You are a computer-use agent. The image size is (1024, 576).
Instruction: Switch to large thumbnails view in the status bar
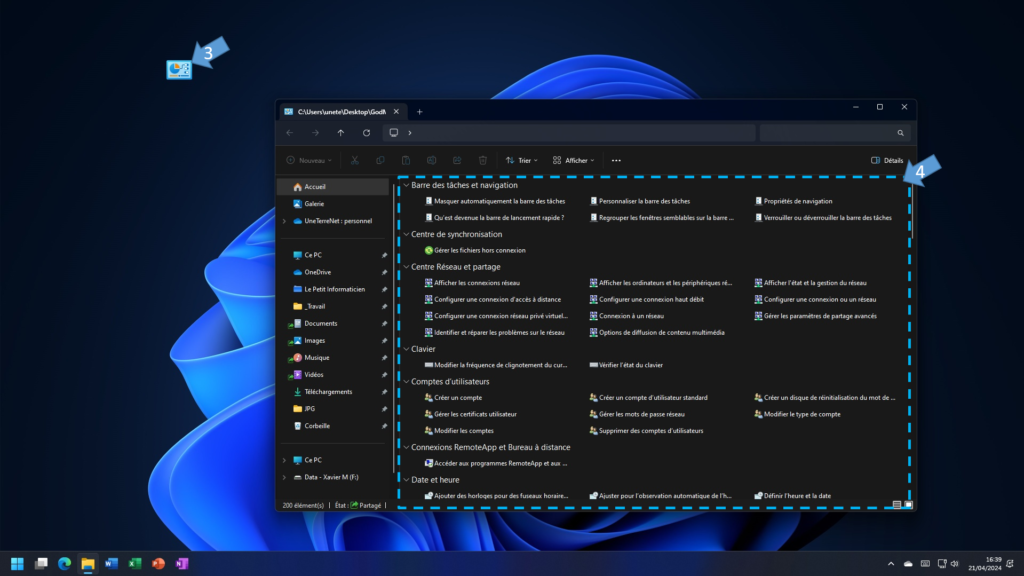click(908, 504)
